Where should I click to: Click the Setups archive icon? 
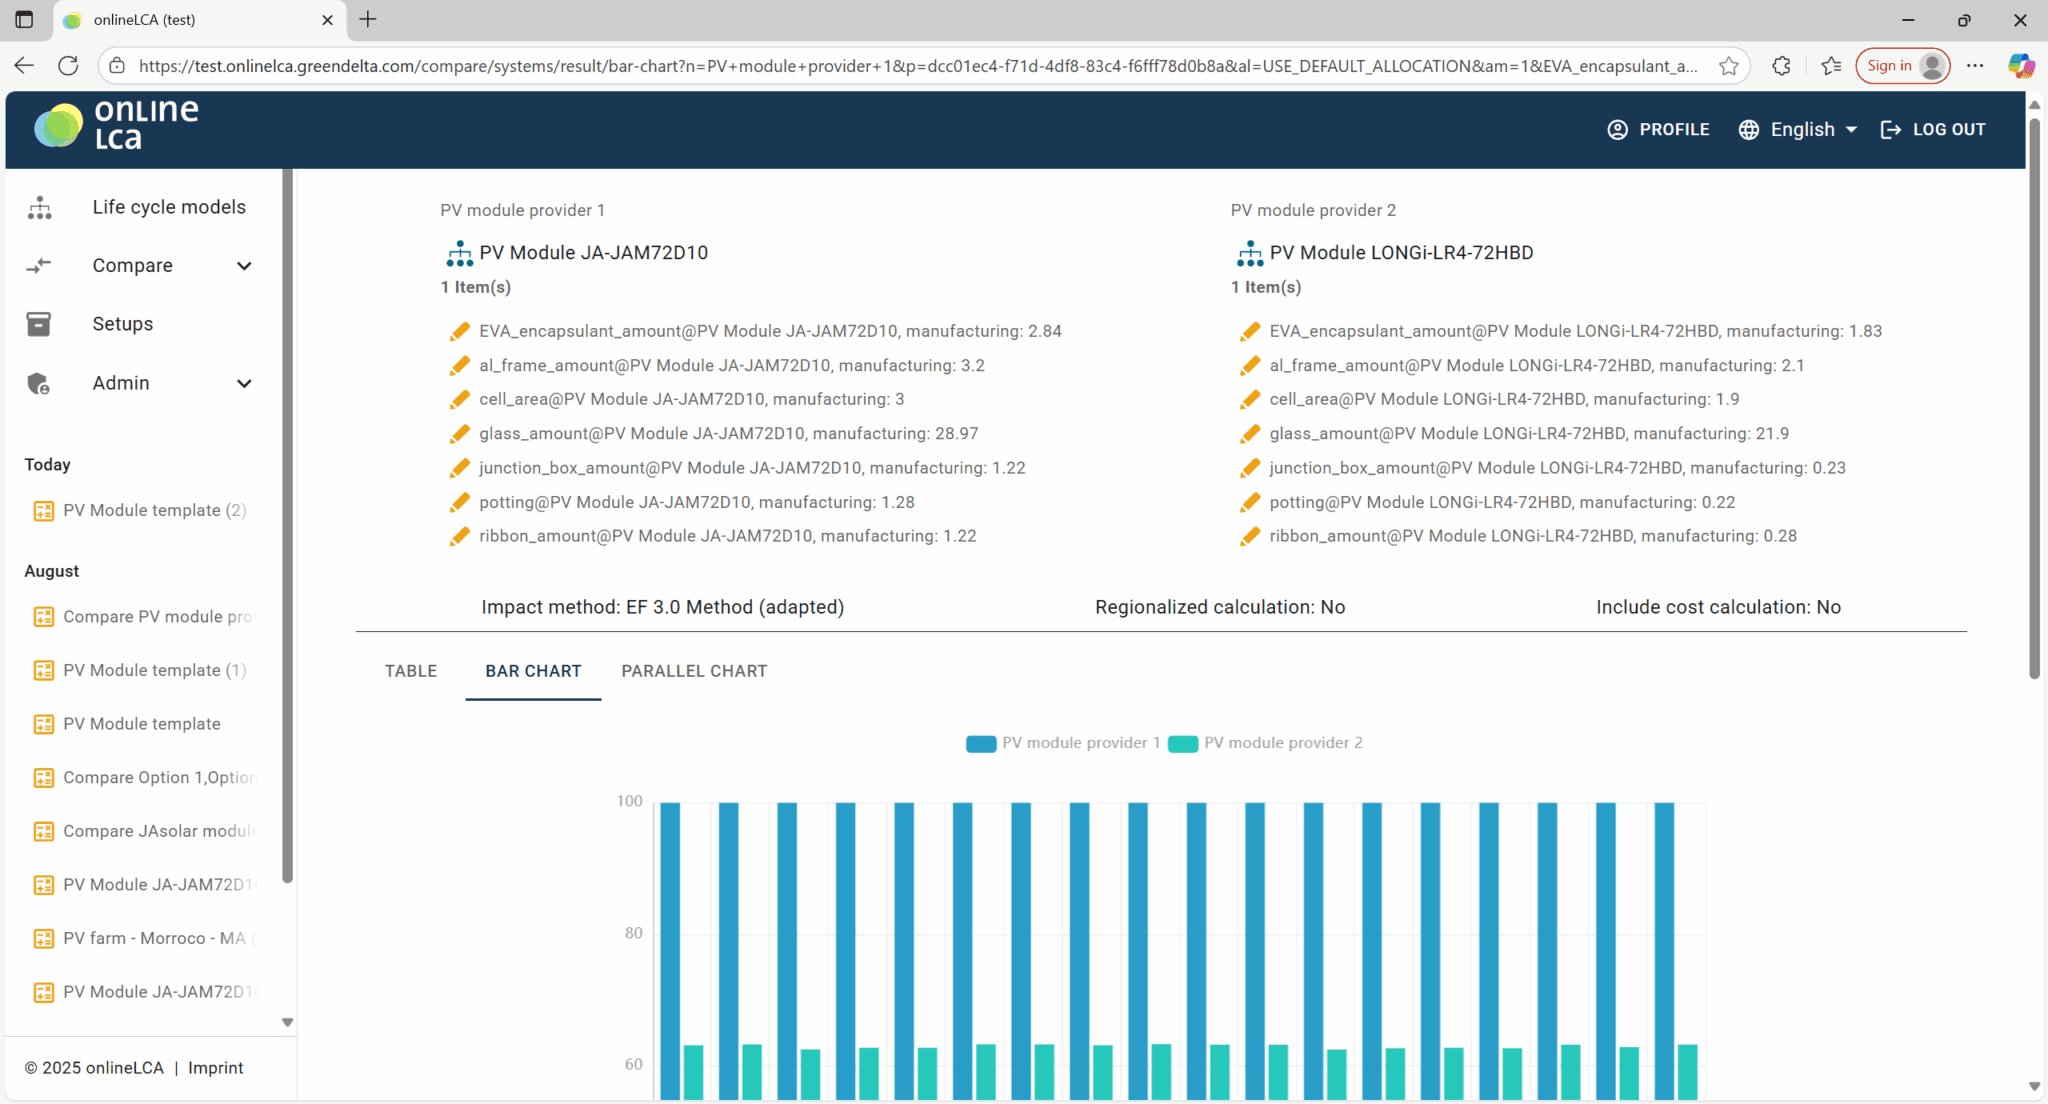(39, 324)
